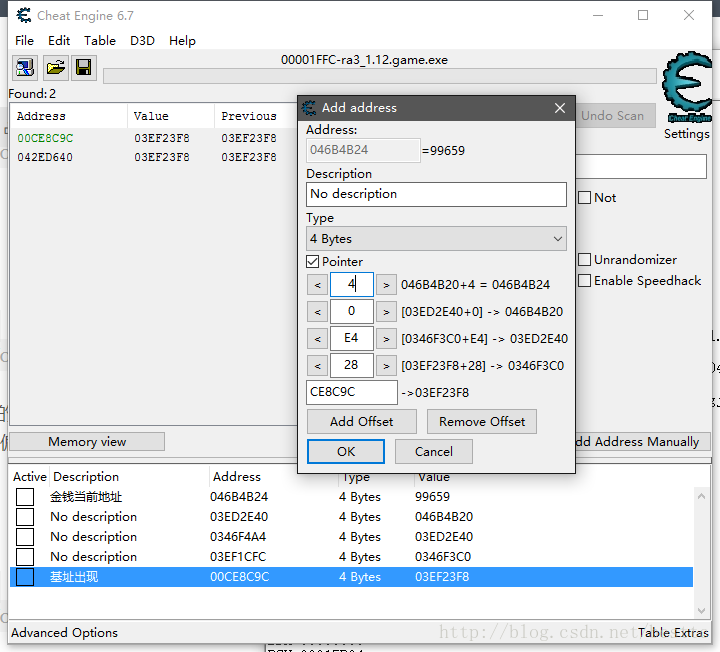
Task: Increase the offset 0 with right arrow
Action: [386, 312]
